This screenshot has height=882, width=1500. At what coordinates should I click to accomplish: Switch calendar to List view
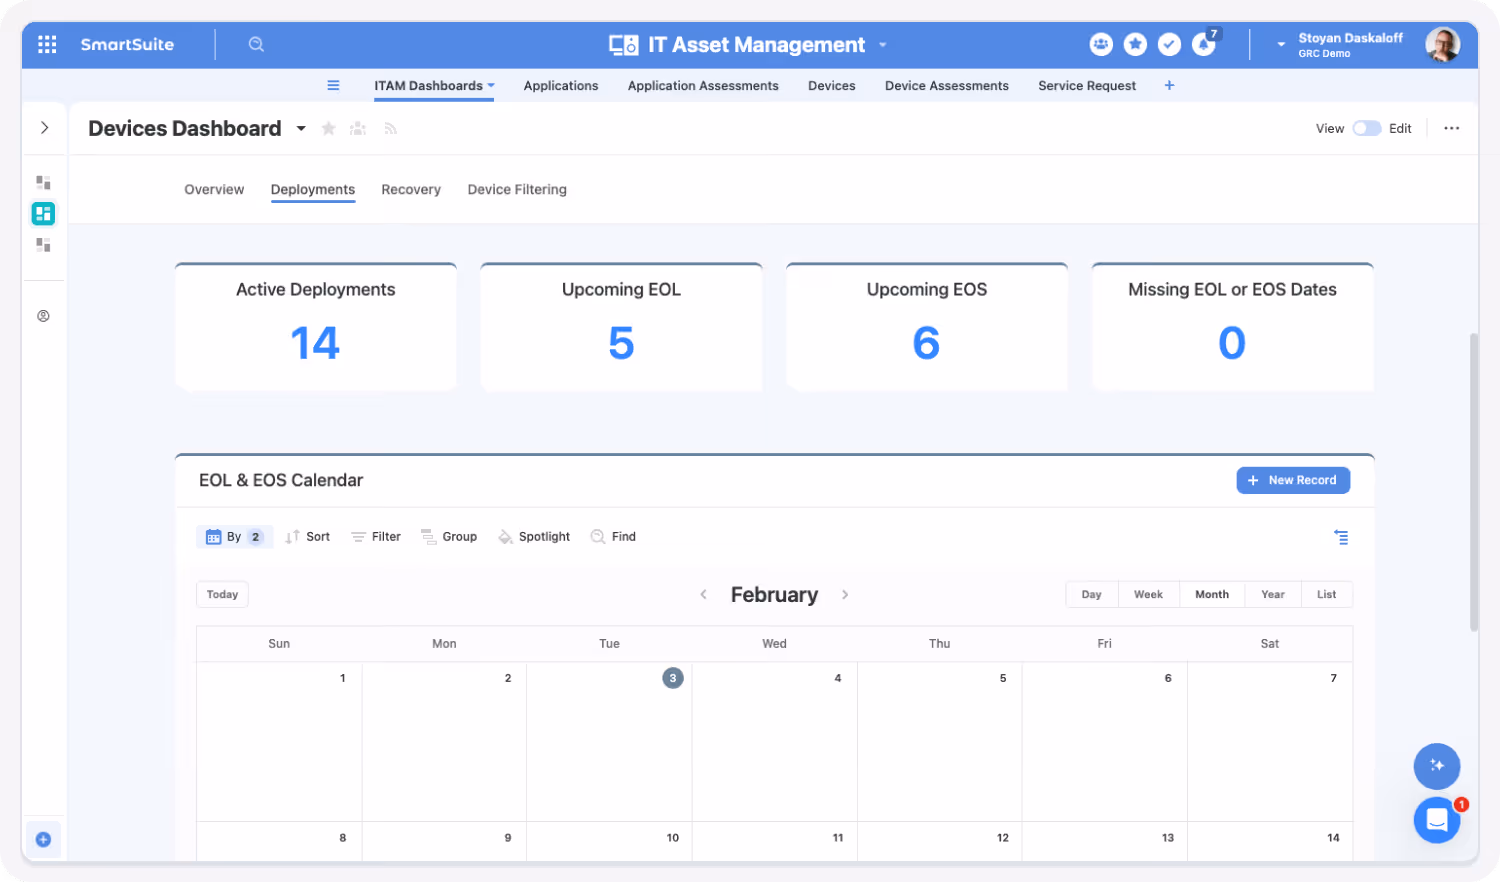[1326, 594]
